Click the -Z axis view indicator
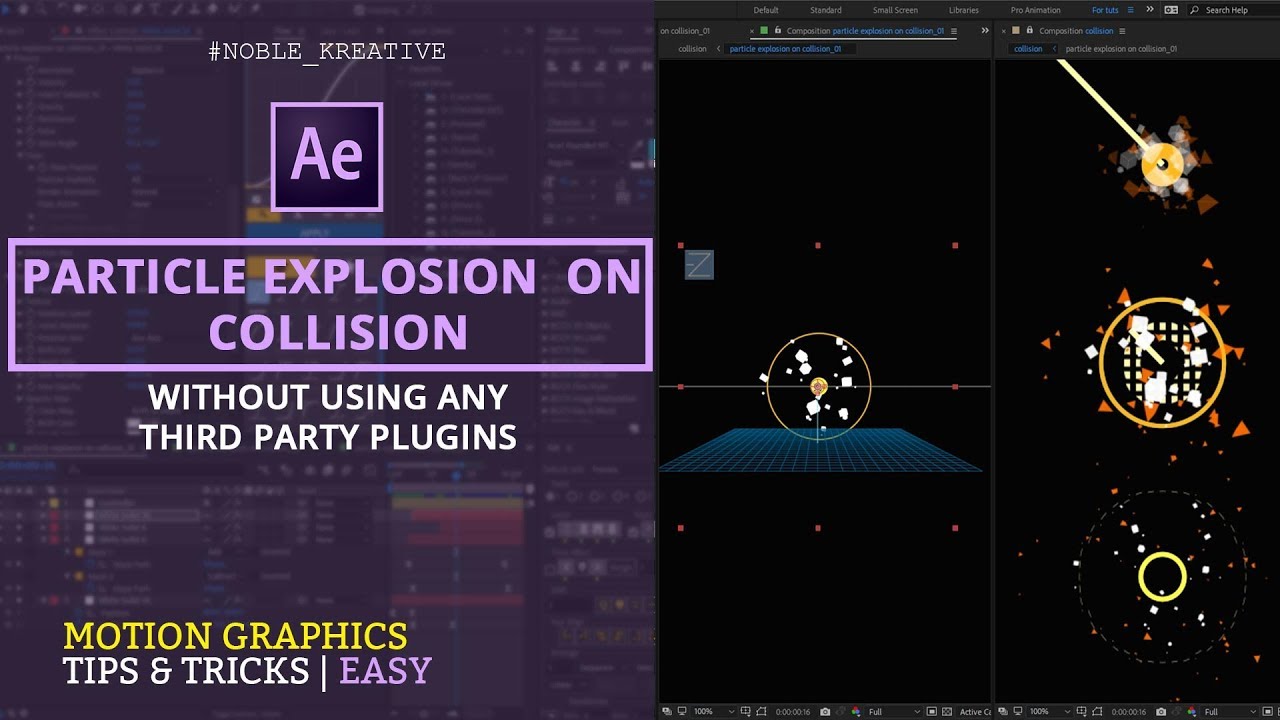 [x=699, y=265]
